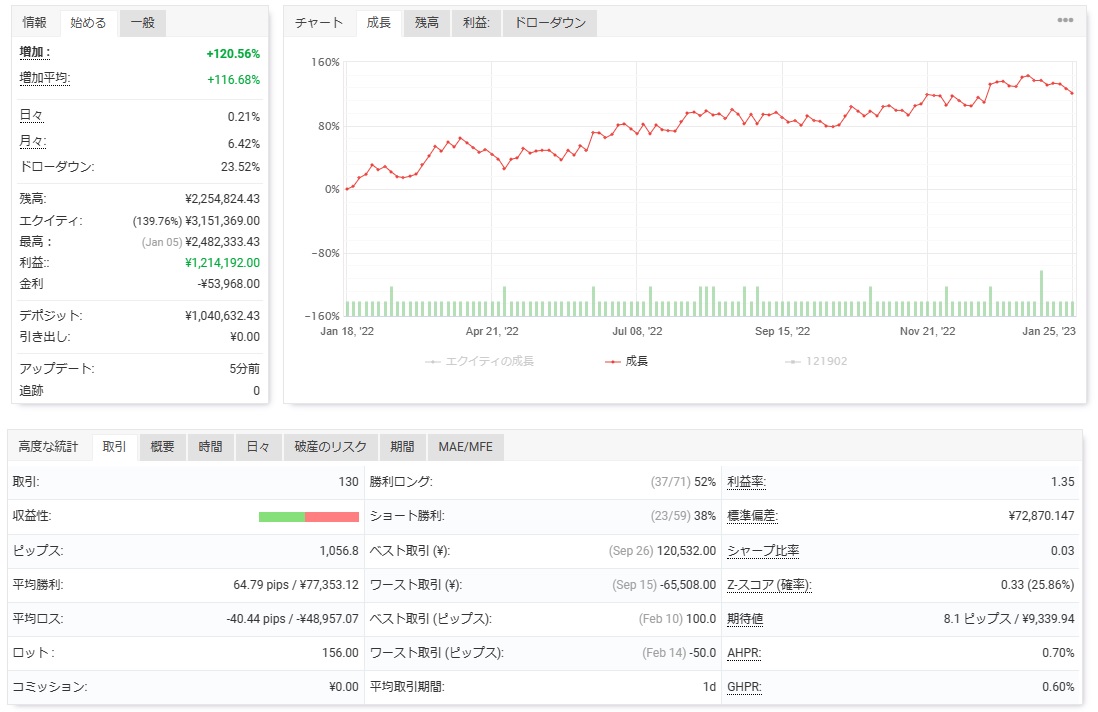Screen dimensions: 1098x712
Task: Click the ¥1,040,632.43 deposit value
Action: coord(223,316)
